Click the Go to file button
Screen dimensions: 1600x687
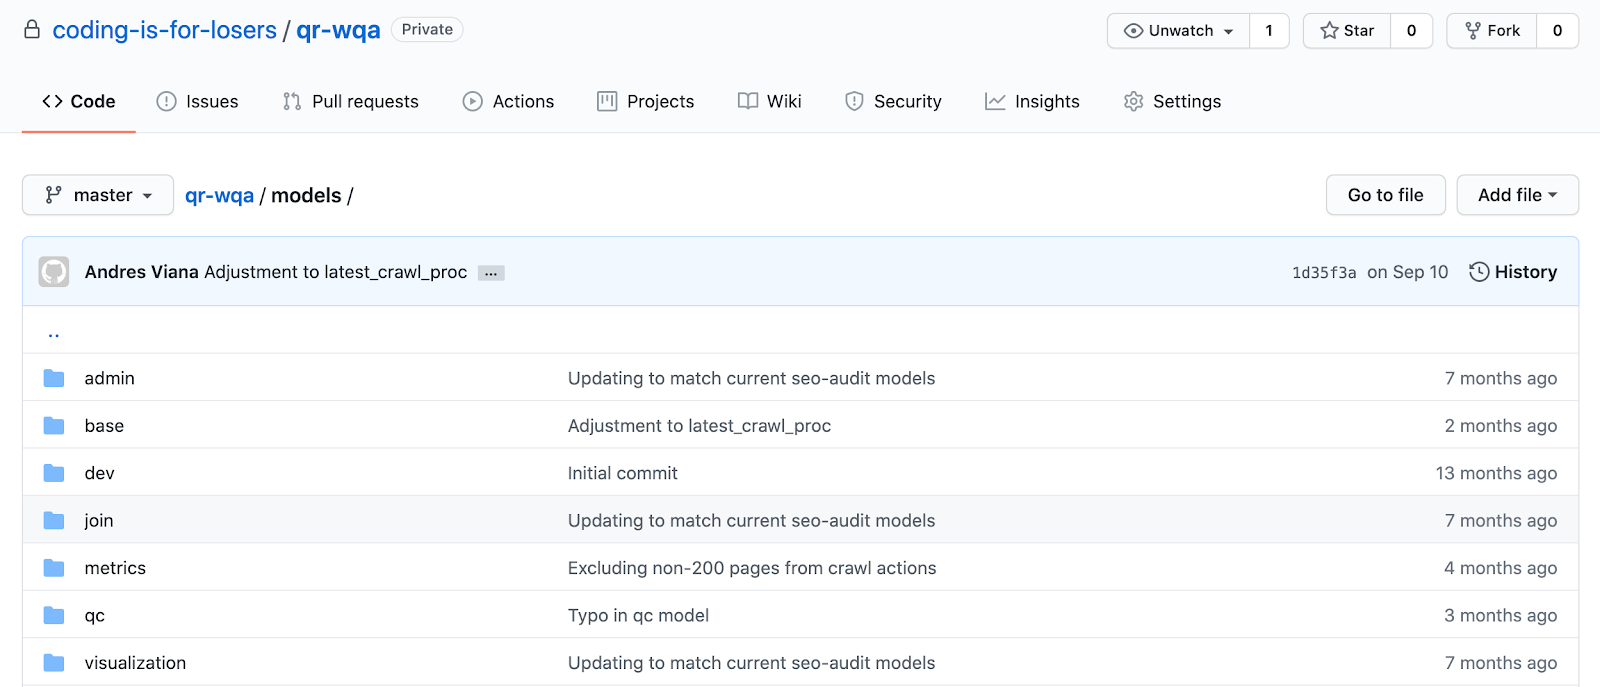click(1386, 195)
